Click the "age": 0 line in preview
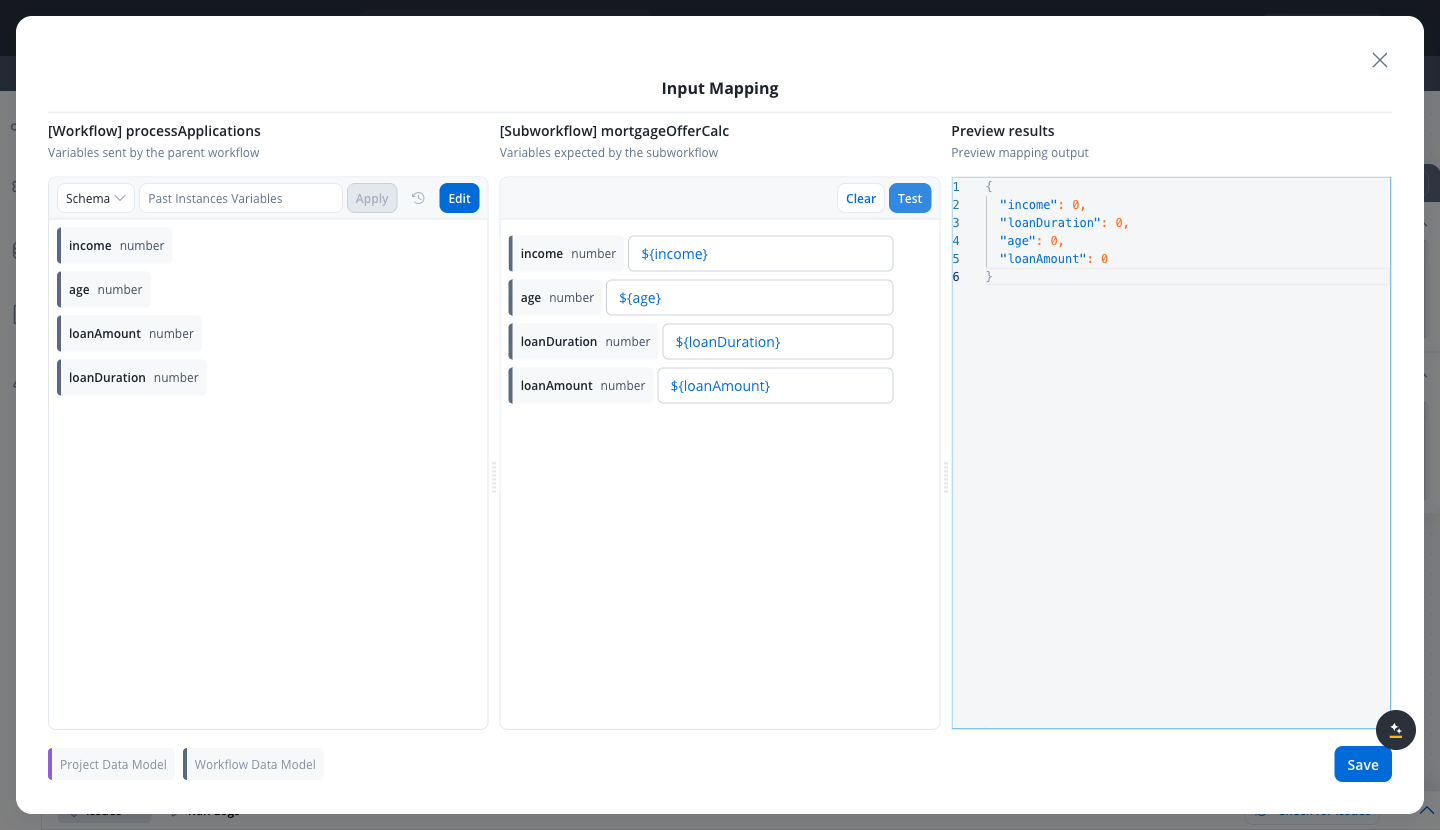Viewport: 1440px width, 830px height. point(1032,241)
